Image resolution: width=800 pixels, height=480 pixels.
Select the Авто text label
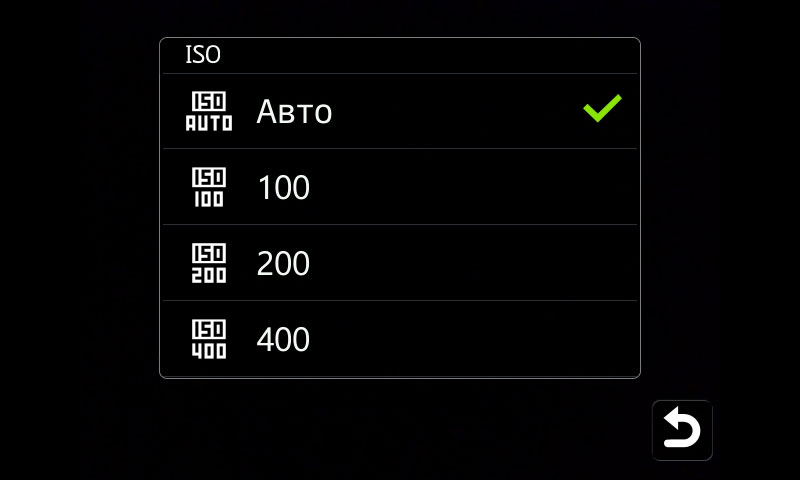294,112
